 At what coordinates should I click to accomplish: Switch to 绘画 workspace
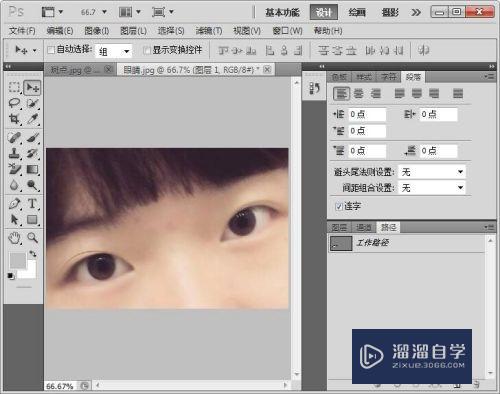click(357, 13)
